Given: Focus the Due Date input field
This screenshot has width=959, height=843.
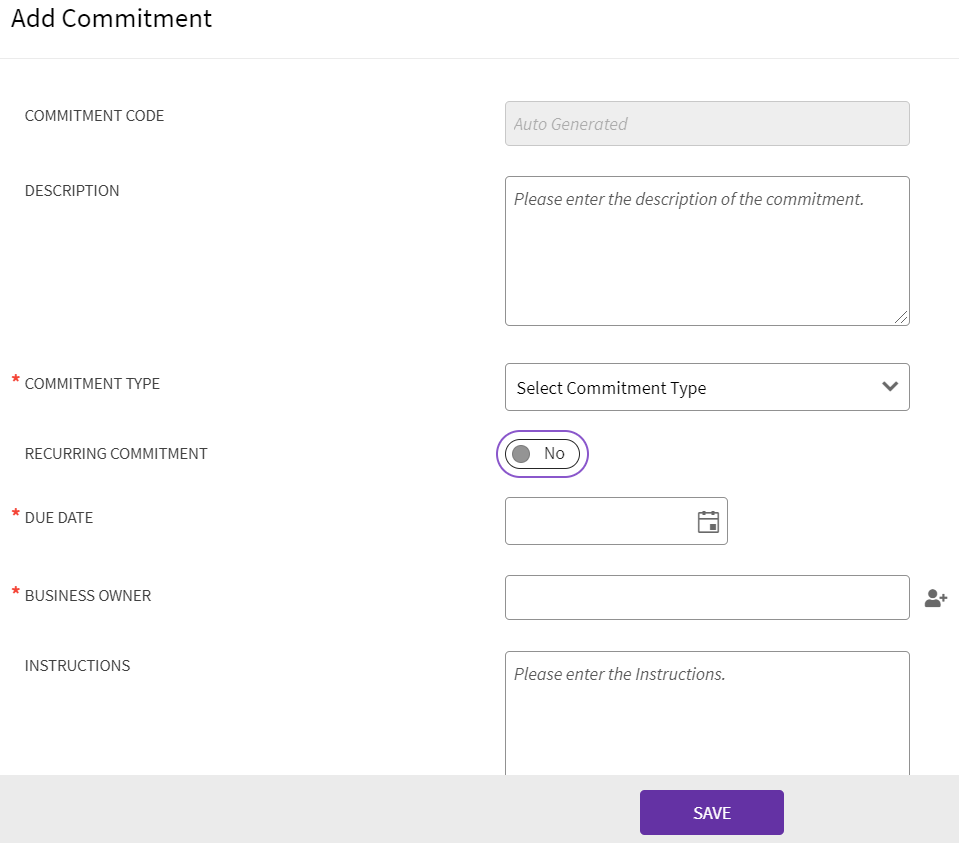Looking at the screenshot, I should (598, 521).
